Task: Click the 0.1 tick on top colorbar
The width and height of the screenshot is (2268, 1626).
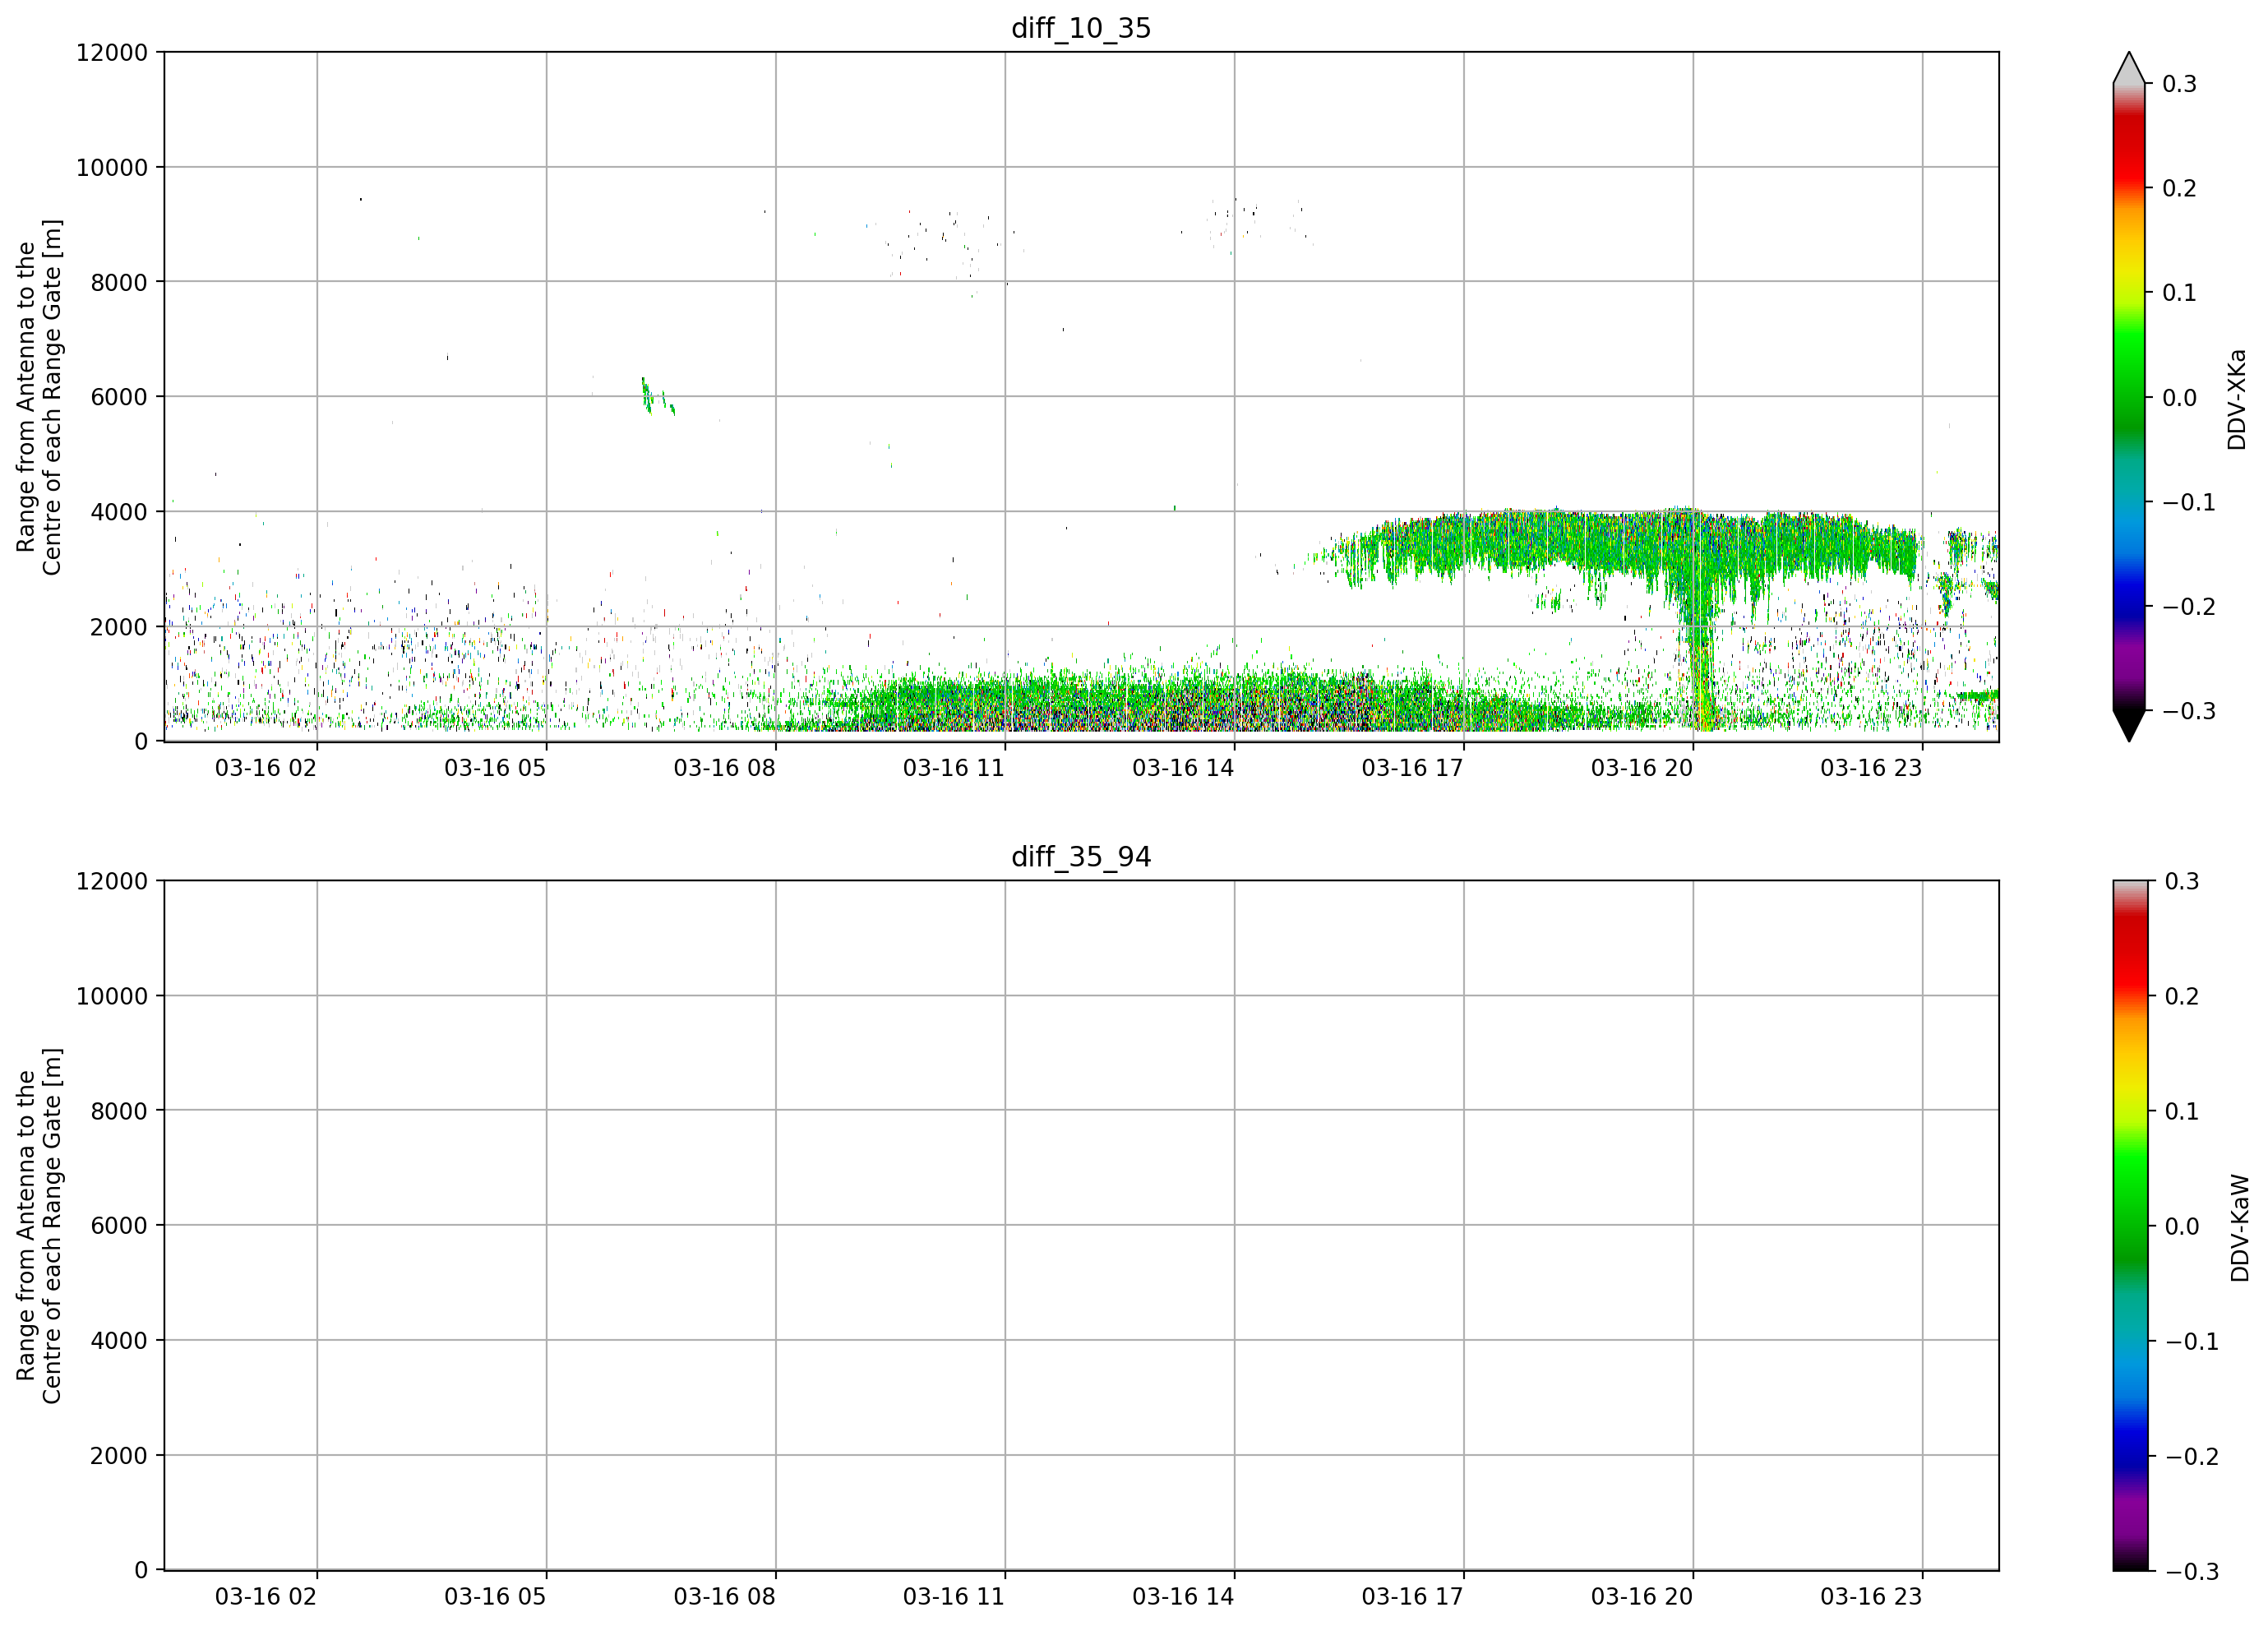Action: (2179, 293)
